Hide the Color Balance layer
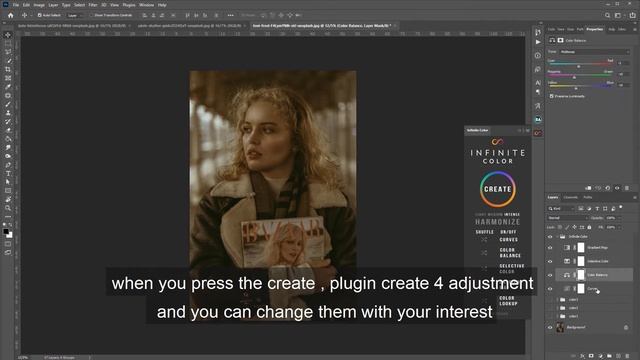The image size is (640, 360). [550, 275]
